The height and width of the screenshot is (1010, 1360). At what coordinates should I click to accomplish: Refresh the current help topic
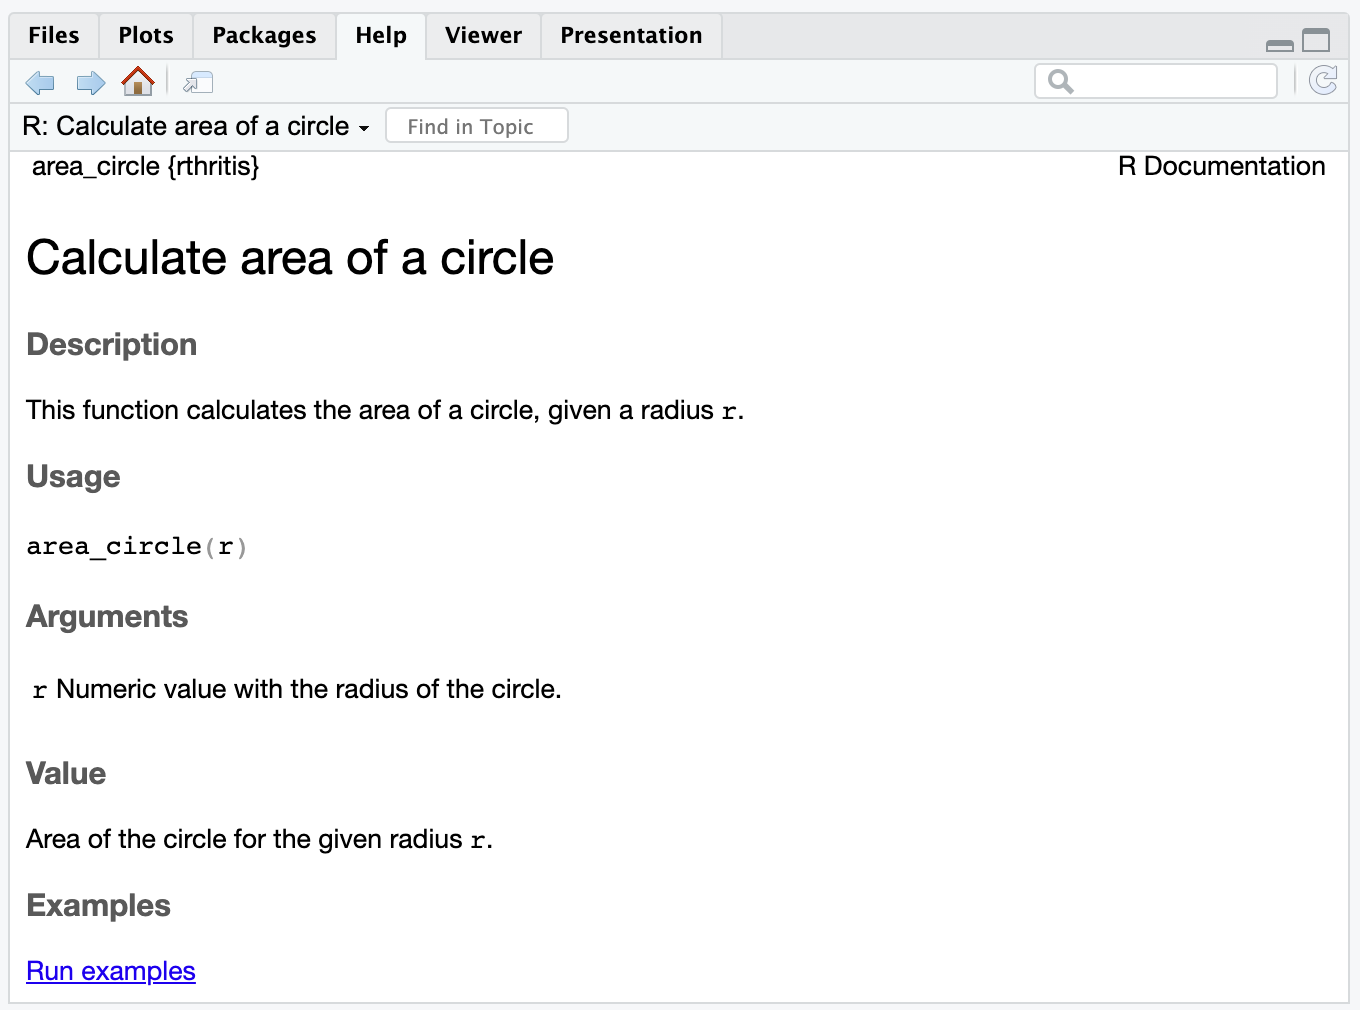coord(1323,81)
